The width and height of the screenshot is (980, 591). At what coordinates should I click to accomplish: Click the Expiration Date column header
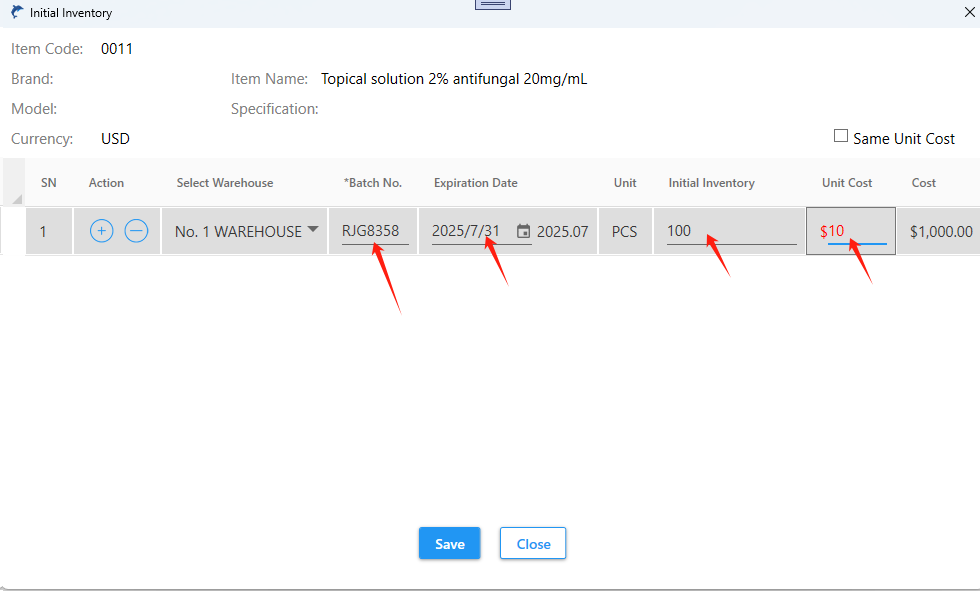[475, 183]
